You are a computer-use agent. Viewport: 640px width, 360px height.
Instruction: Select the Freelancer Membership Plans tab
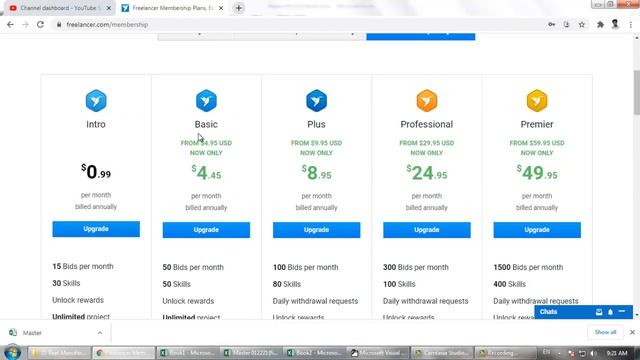click(171, 8)
